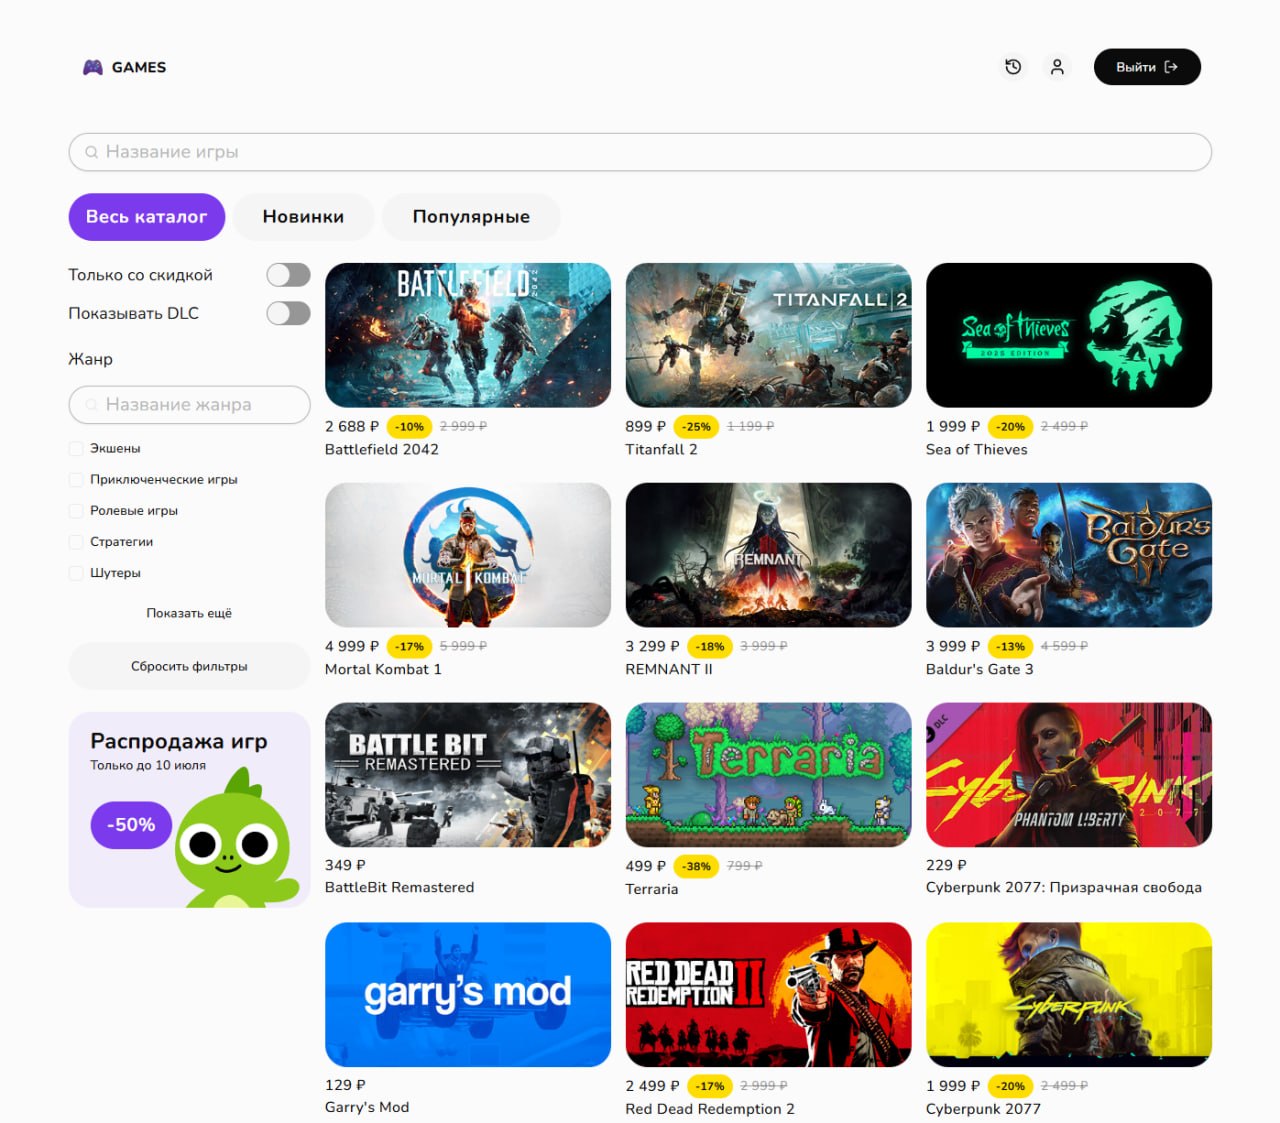Click the -50% badge on the sale banner

(131, 825)
